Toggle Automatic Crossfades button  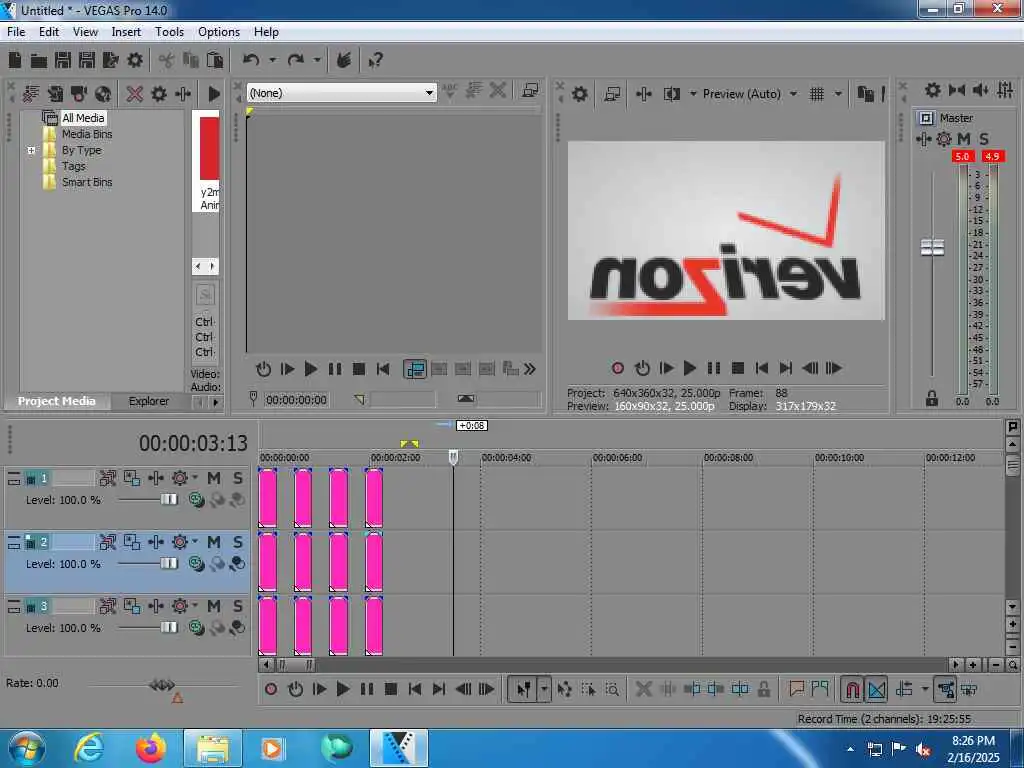pyautogui.click(x=876, y=689)
